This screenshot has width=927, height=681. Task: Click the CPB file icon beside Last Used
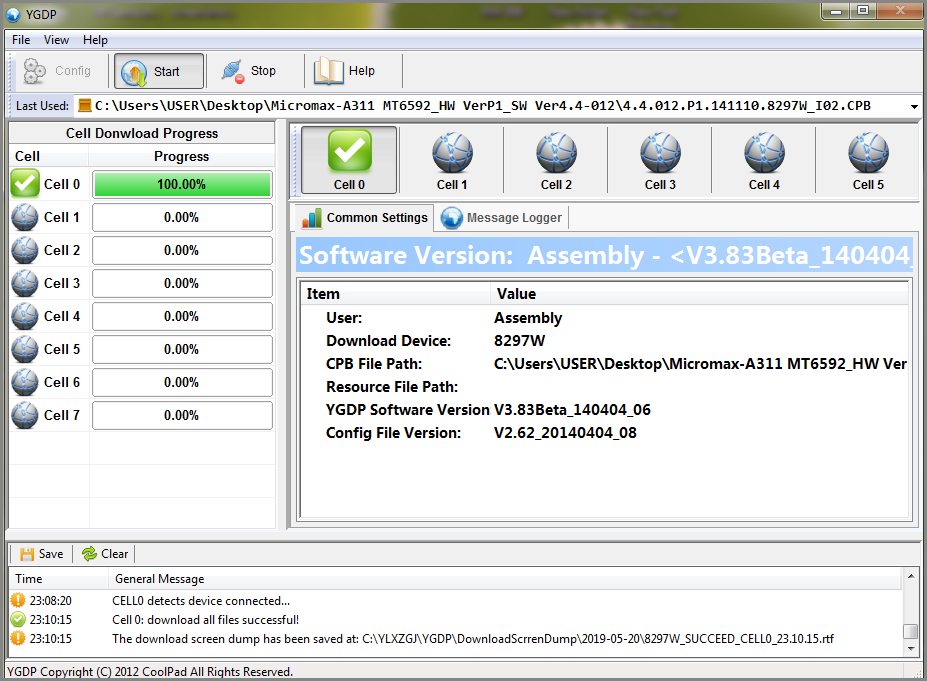(x=85, y=106)
